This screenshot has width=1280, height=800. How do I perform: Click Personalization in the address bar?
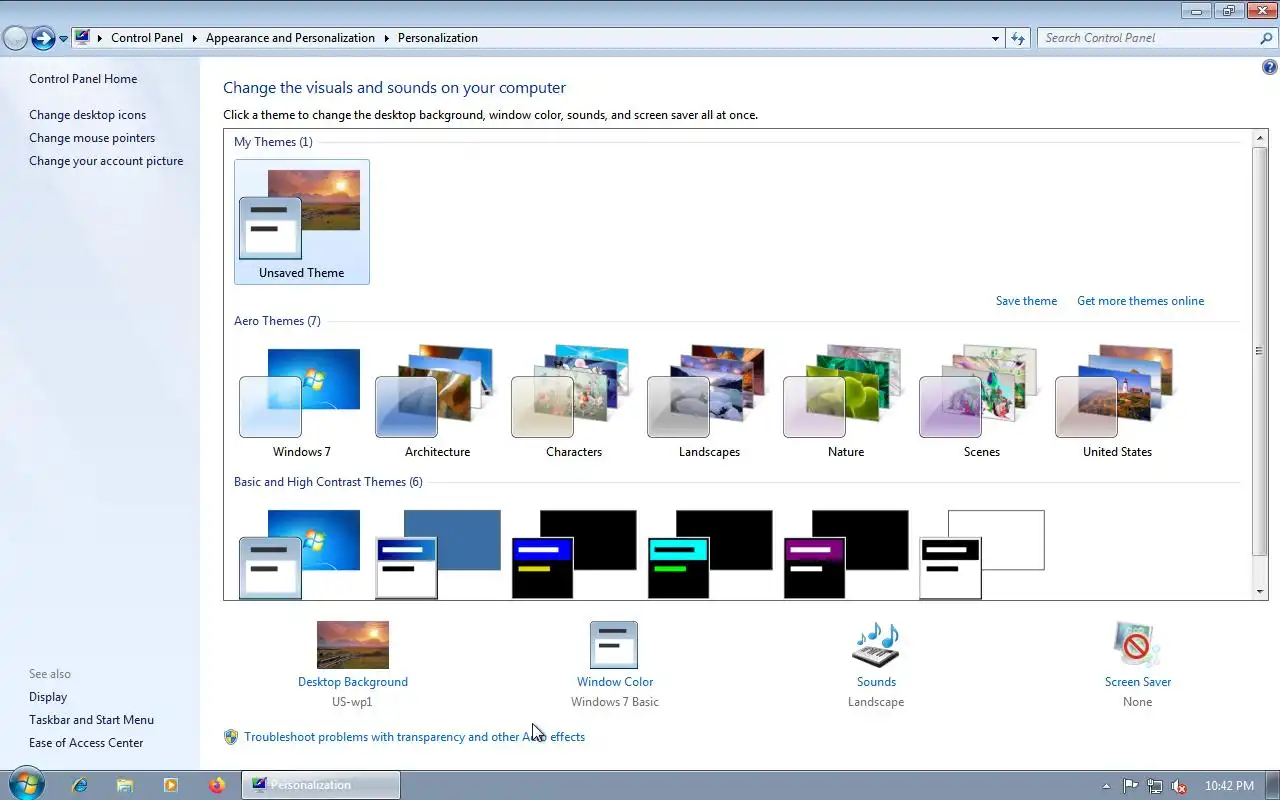[x=438, y=38]
